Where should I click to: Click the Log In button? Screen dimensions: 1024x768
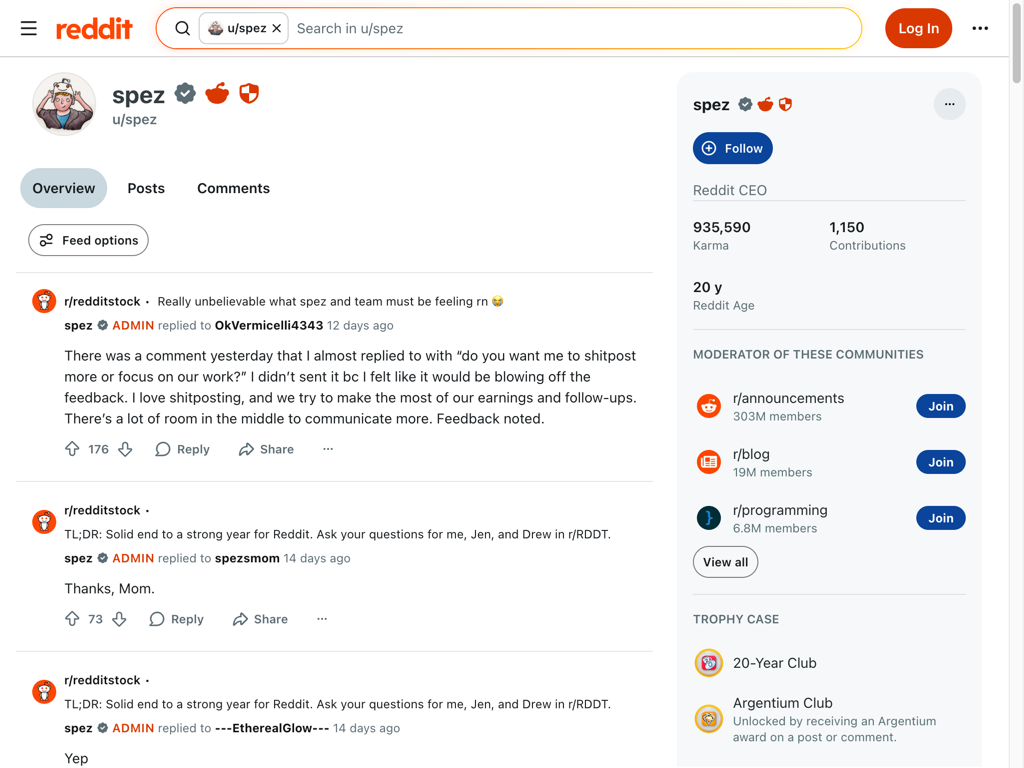point(918,28)
